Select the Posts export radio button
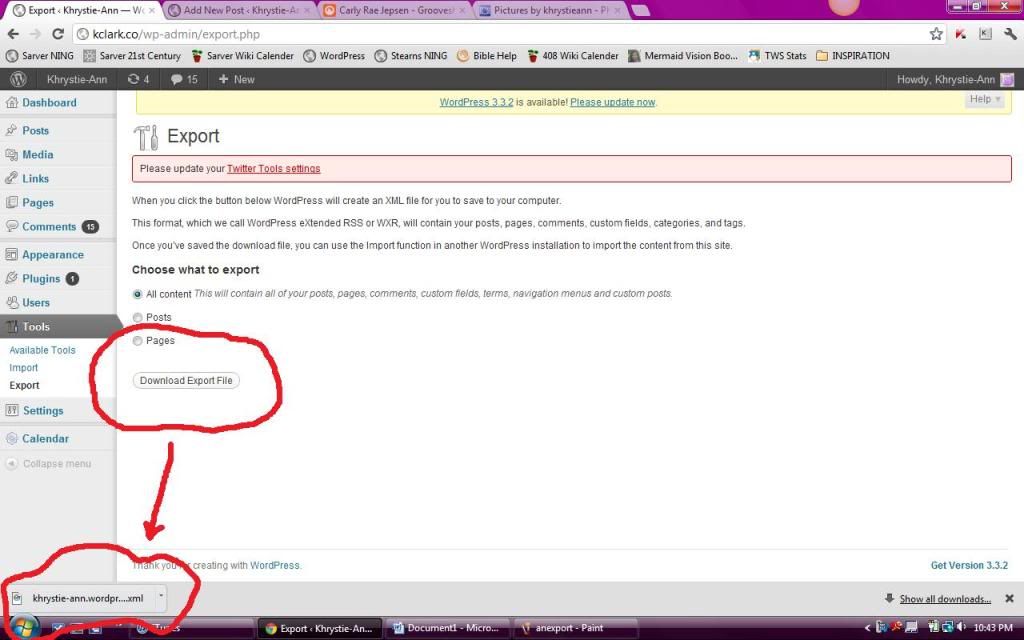Viewport: 1024px width, 640px height. [x=137, y=317]
